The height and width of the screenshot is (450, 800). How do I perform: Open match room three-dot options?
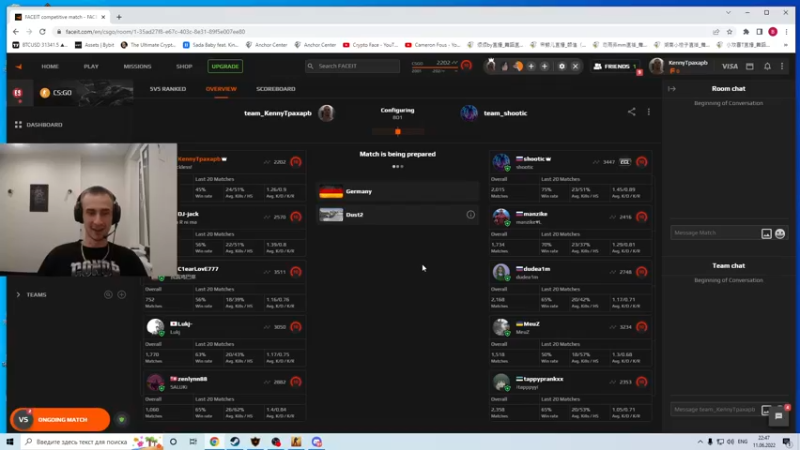648,112
